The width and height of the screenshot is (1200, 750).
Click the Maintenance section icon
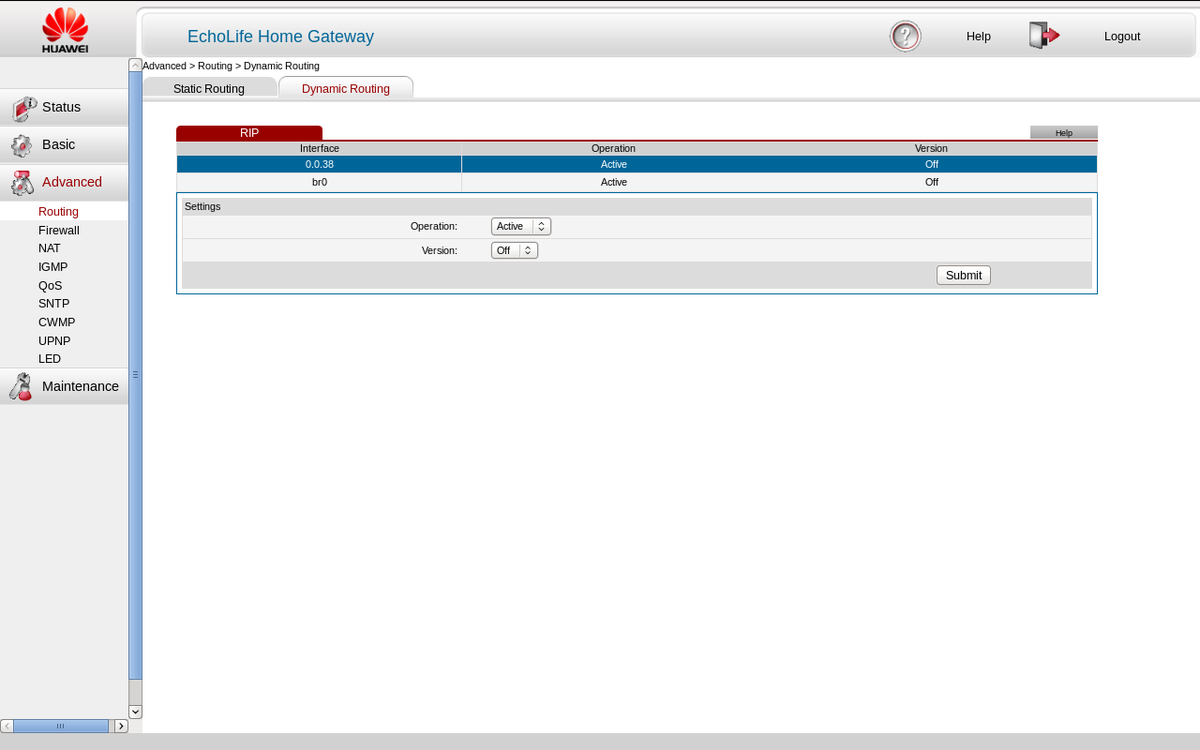point(22,386)
